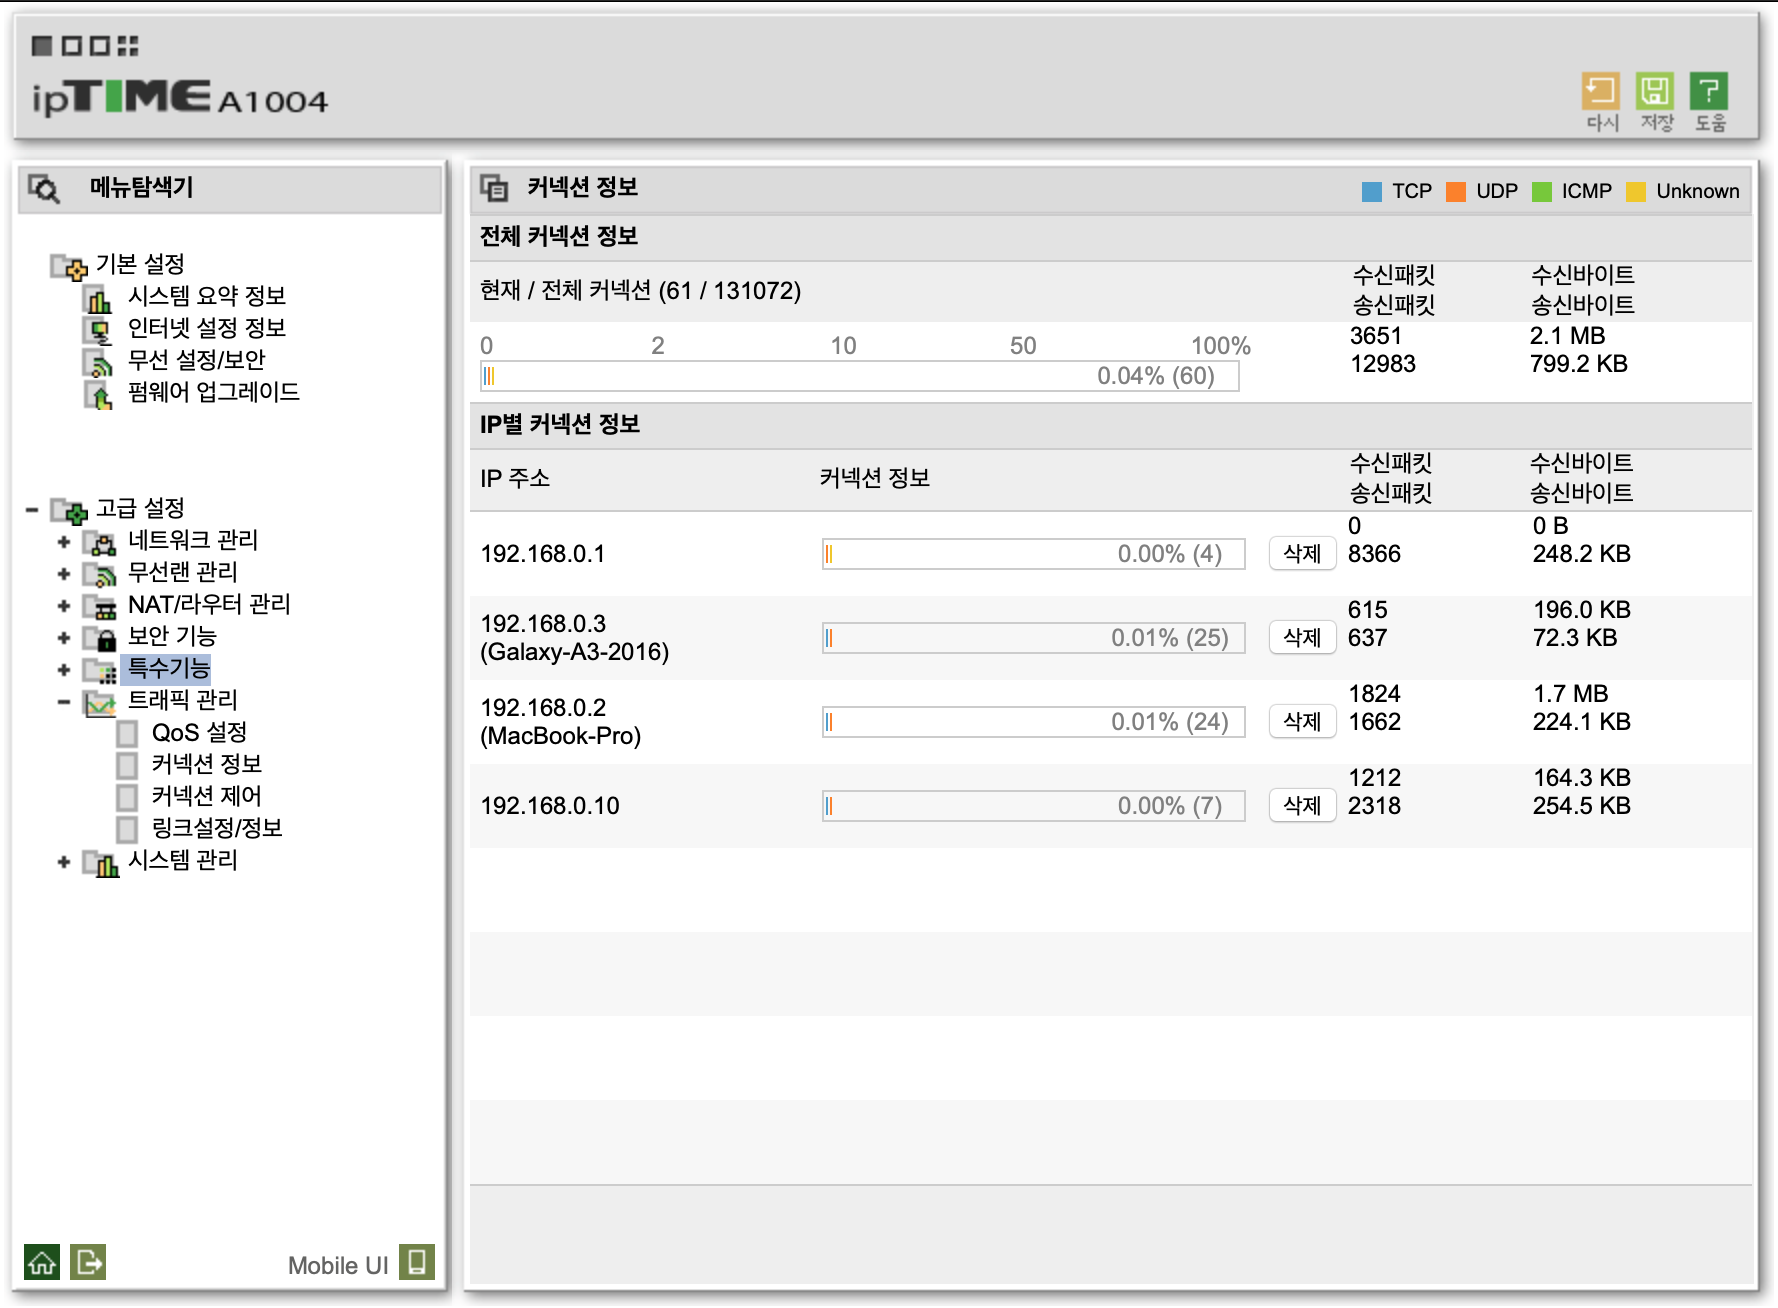
Task: Click the 커넥션 정보 panel header icon
Action: tap(494, 188)
